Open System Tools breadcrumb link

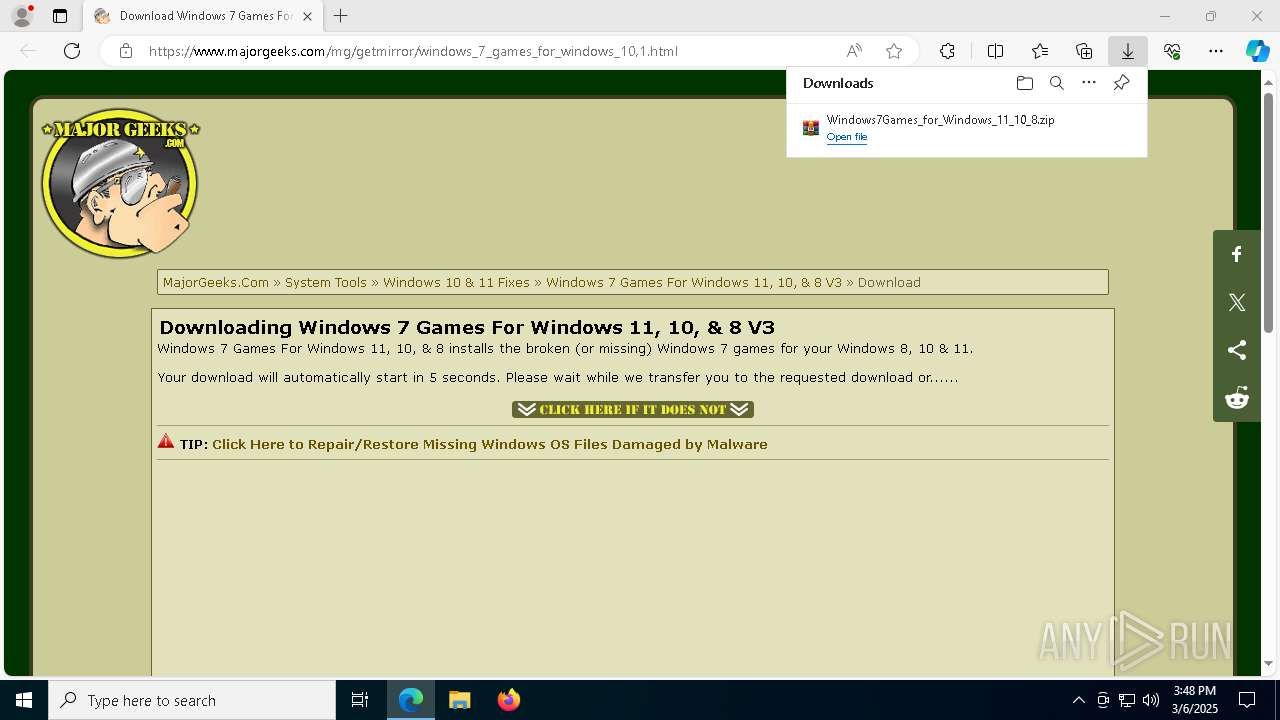click(x=326, y=282)
